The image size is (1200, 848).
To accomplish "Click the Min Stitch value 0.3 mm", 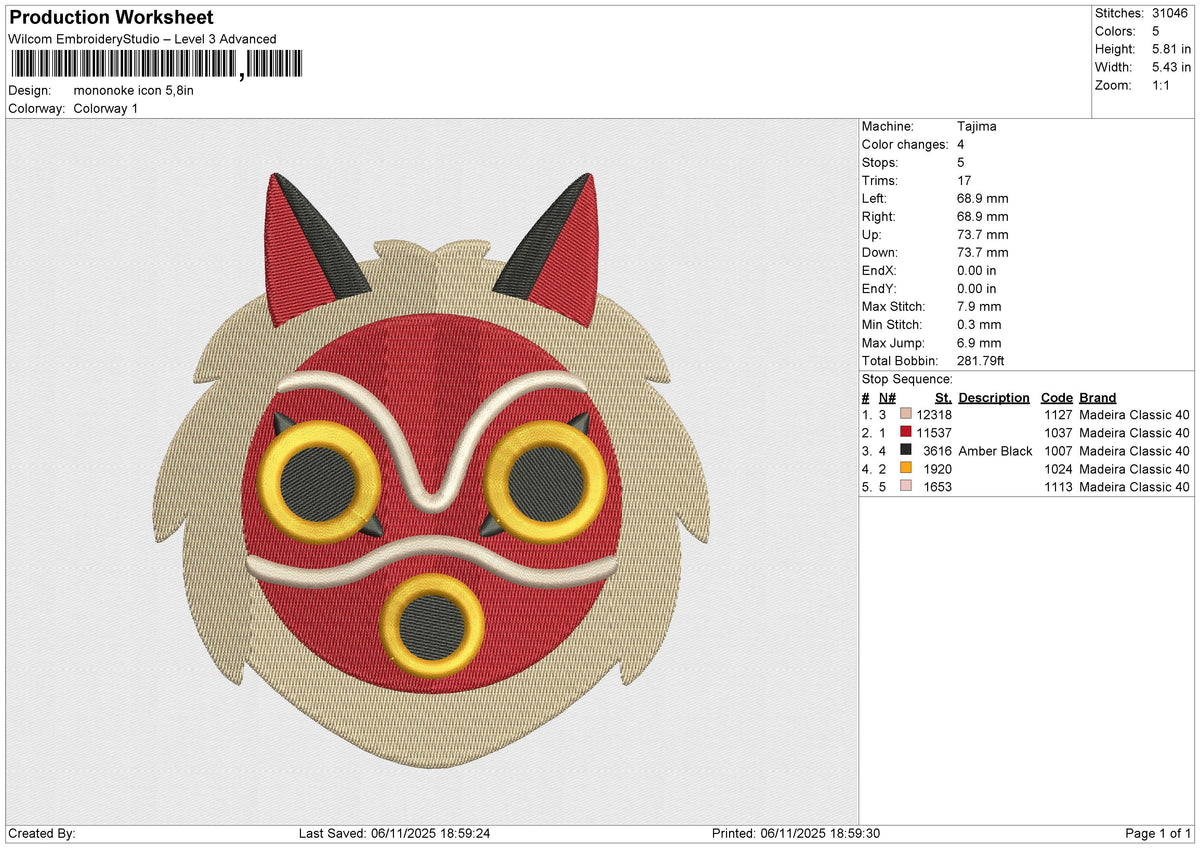I will coord(979,324).
